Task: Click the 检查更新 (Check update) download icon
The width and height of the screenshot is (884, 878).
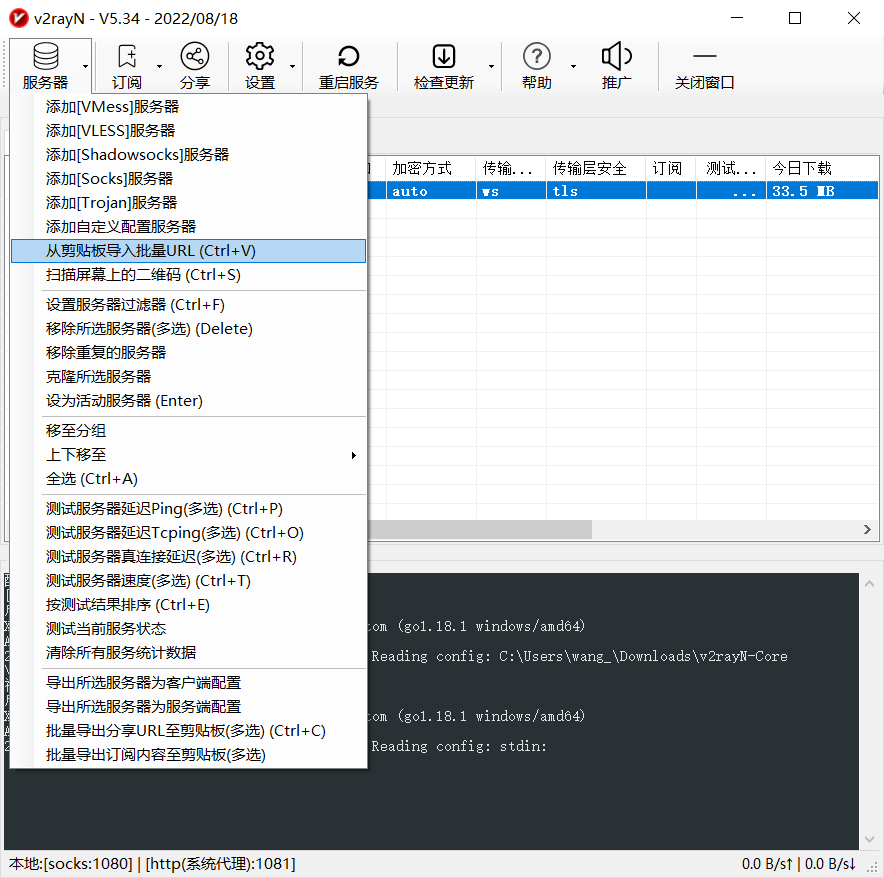Action: pyautogui.click(x=444, y=57)
